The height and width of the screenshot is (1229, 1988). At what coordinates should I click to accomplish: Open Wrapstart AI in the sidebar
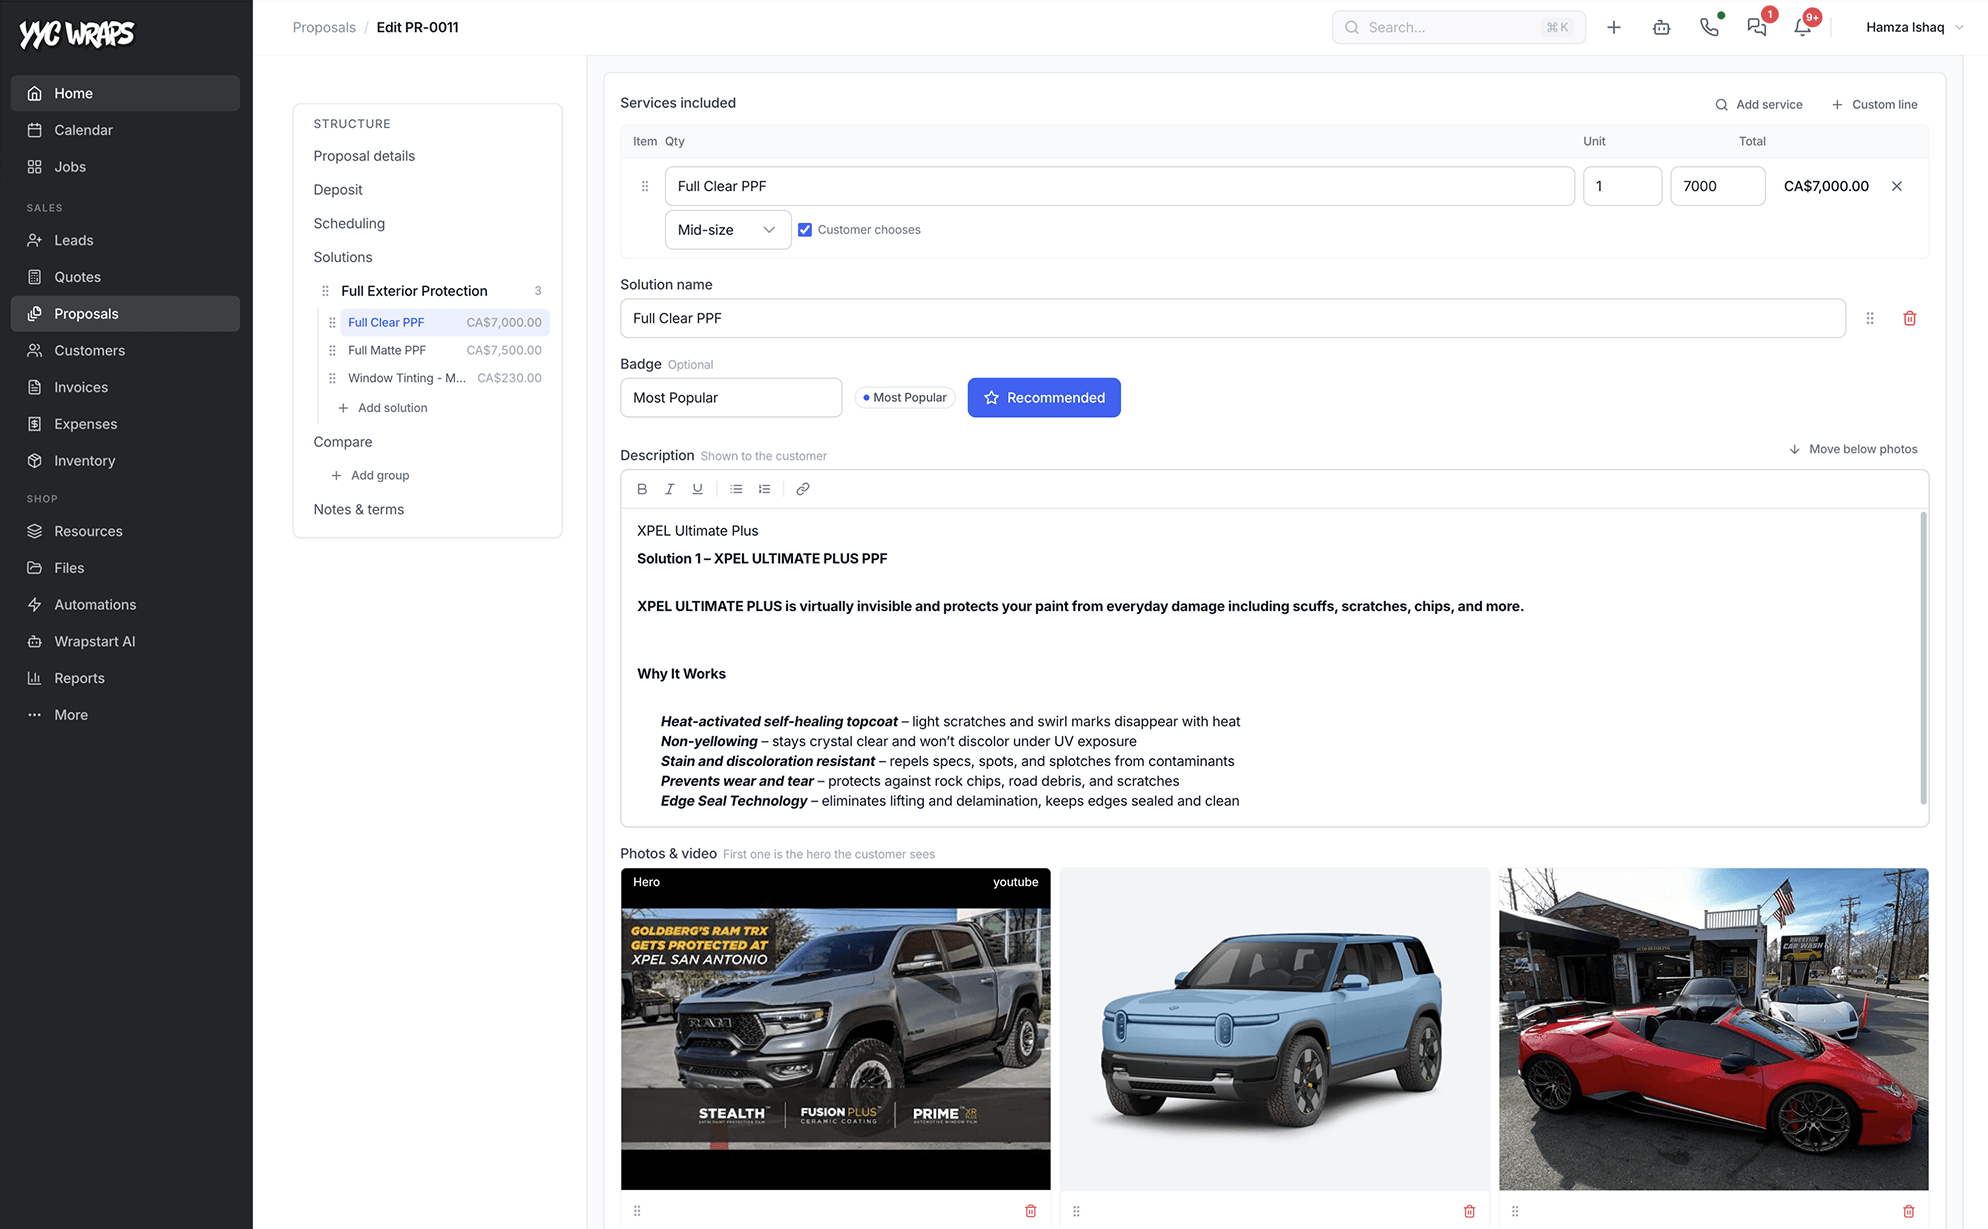coord(125,641)
